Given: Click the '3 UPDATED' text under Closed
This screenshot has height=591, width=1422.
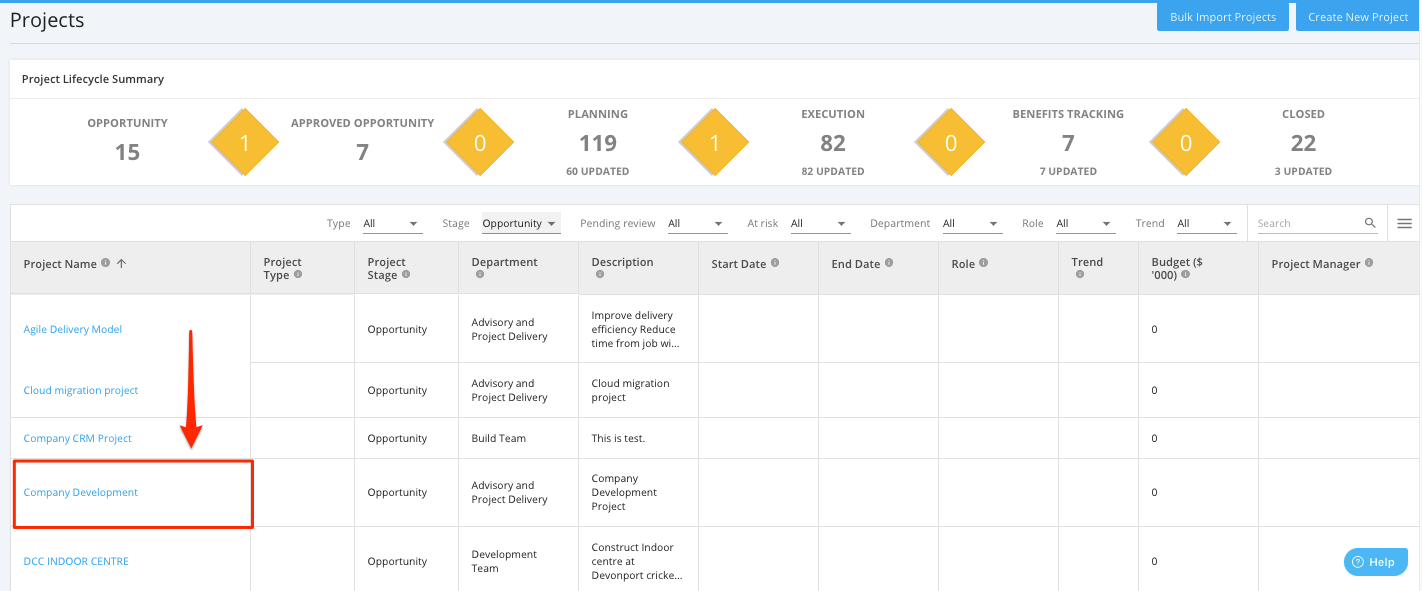Looking at the screenshot, I should [1303, 171].
